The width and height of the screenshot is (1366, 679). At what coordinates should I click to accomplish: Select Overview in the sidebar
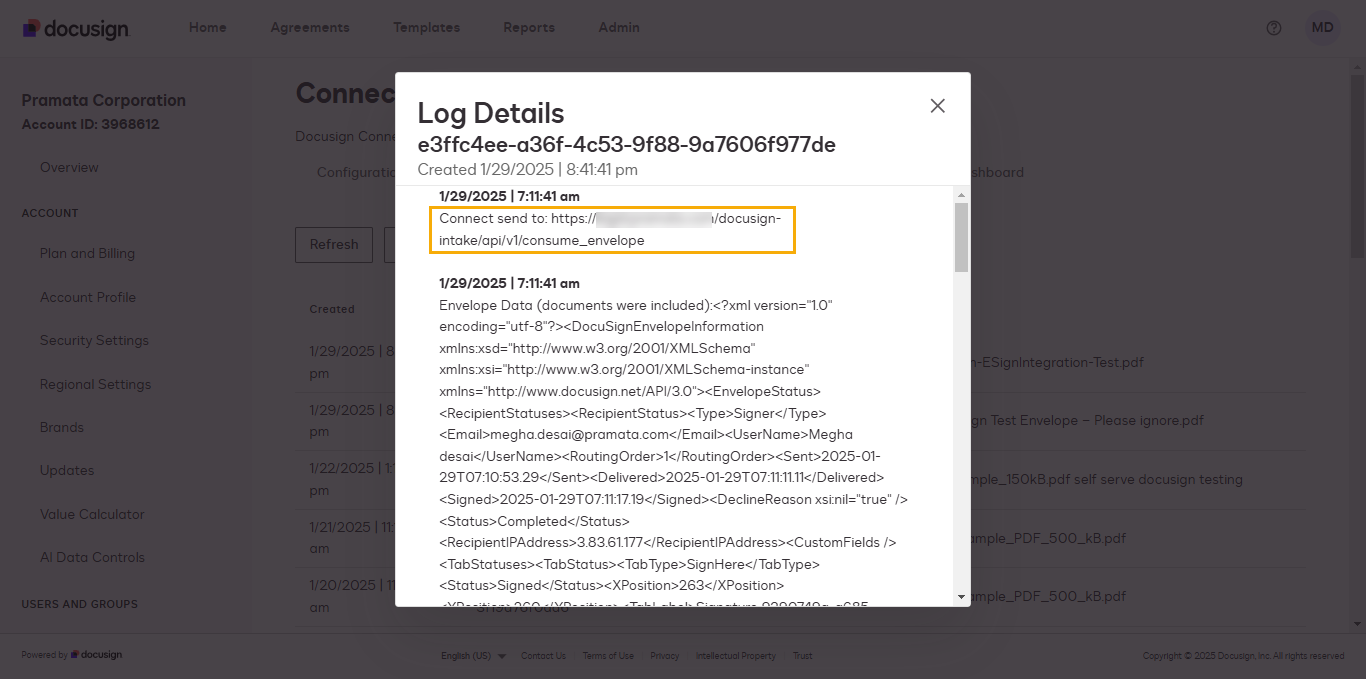click(69, 168)
